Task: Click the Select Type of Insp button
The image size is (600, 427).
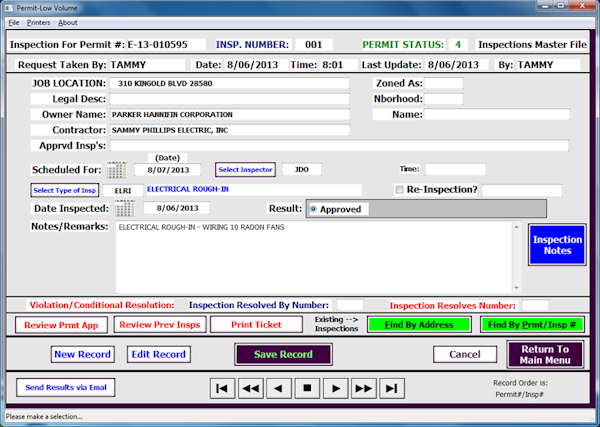Action: (x=65, y=190)
